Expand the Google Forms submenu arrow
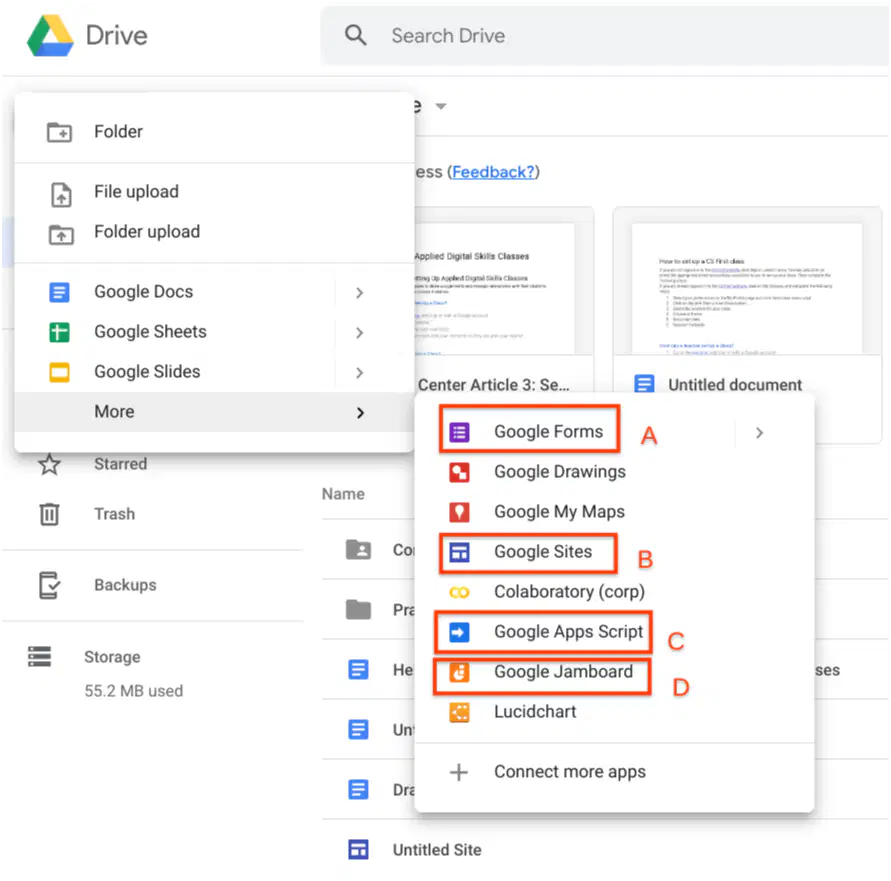Screen dimensions: 891x881 [760, 433]
